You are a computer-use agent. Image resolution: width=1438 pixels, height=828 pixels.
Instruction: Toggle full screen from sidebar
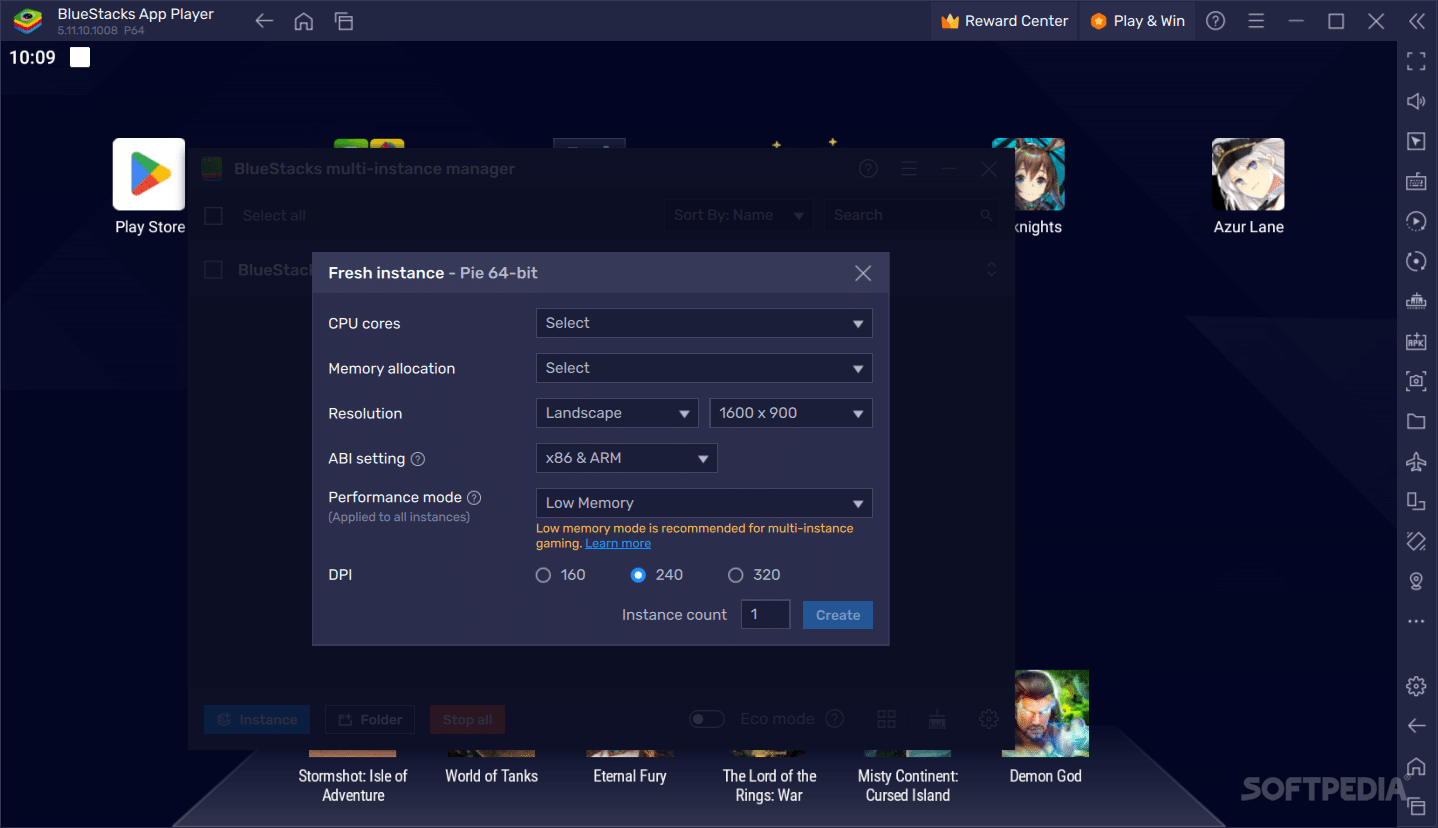(x=1416, y=61)
